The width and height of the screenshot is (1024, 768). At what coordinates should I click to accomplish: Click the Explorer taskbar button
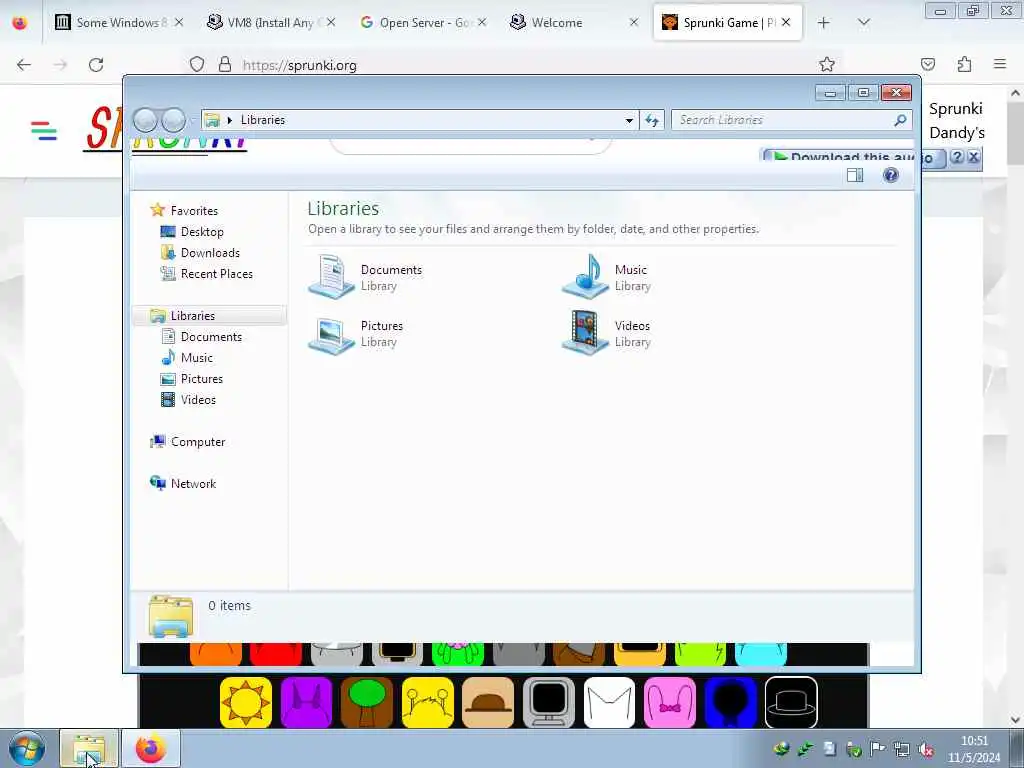[89, 749]
